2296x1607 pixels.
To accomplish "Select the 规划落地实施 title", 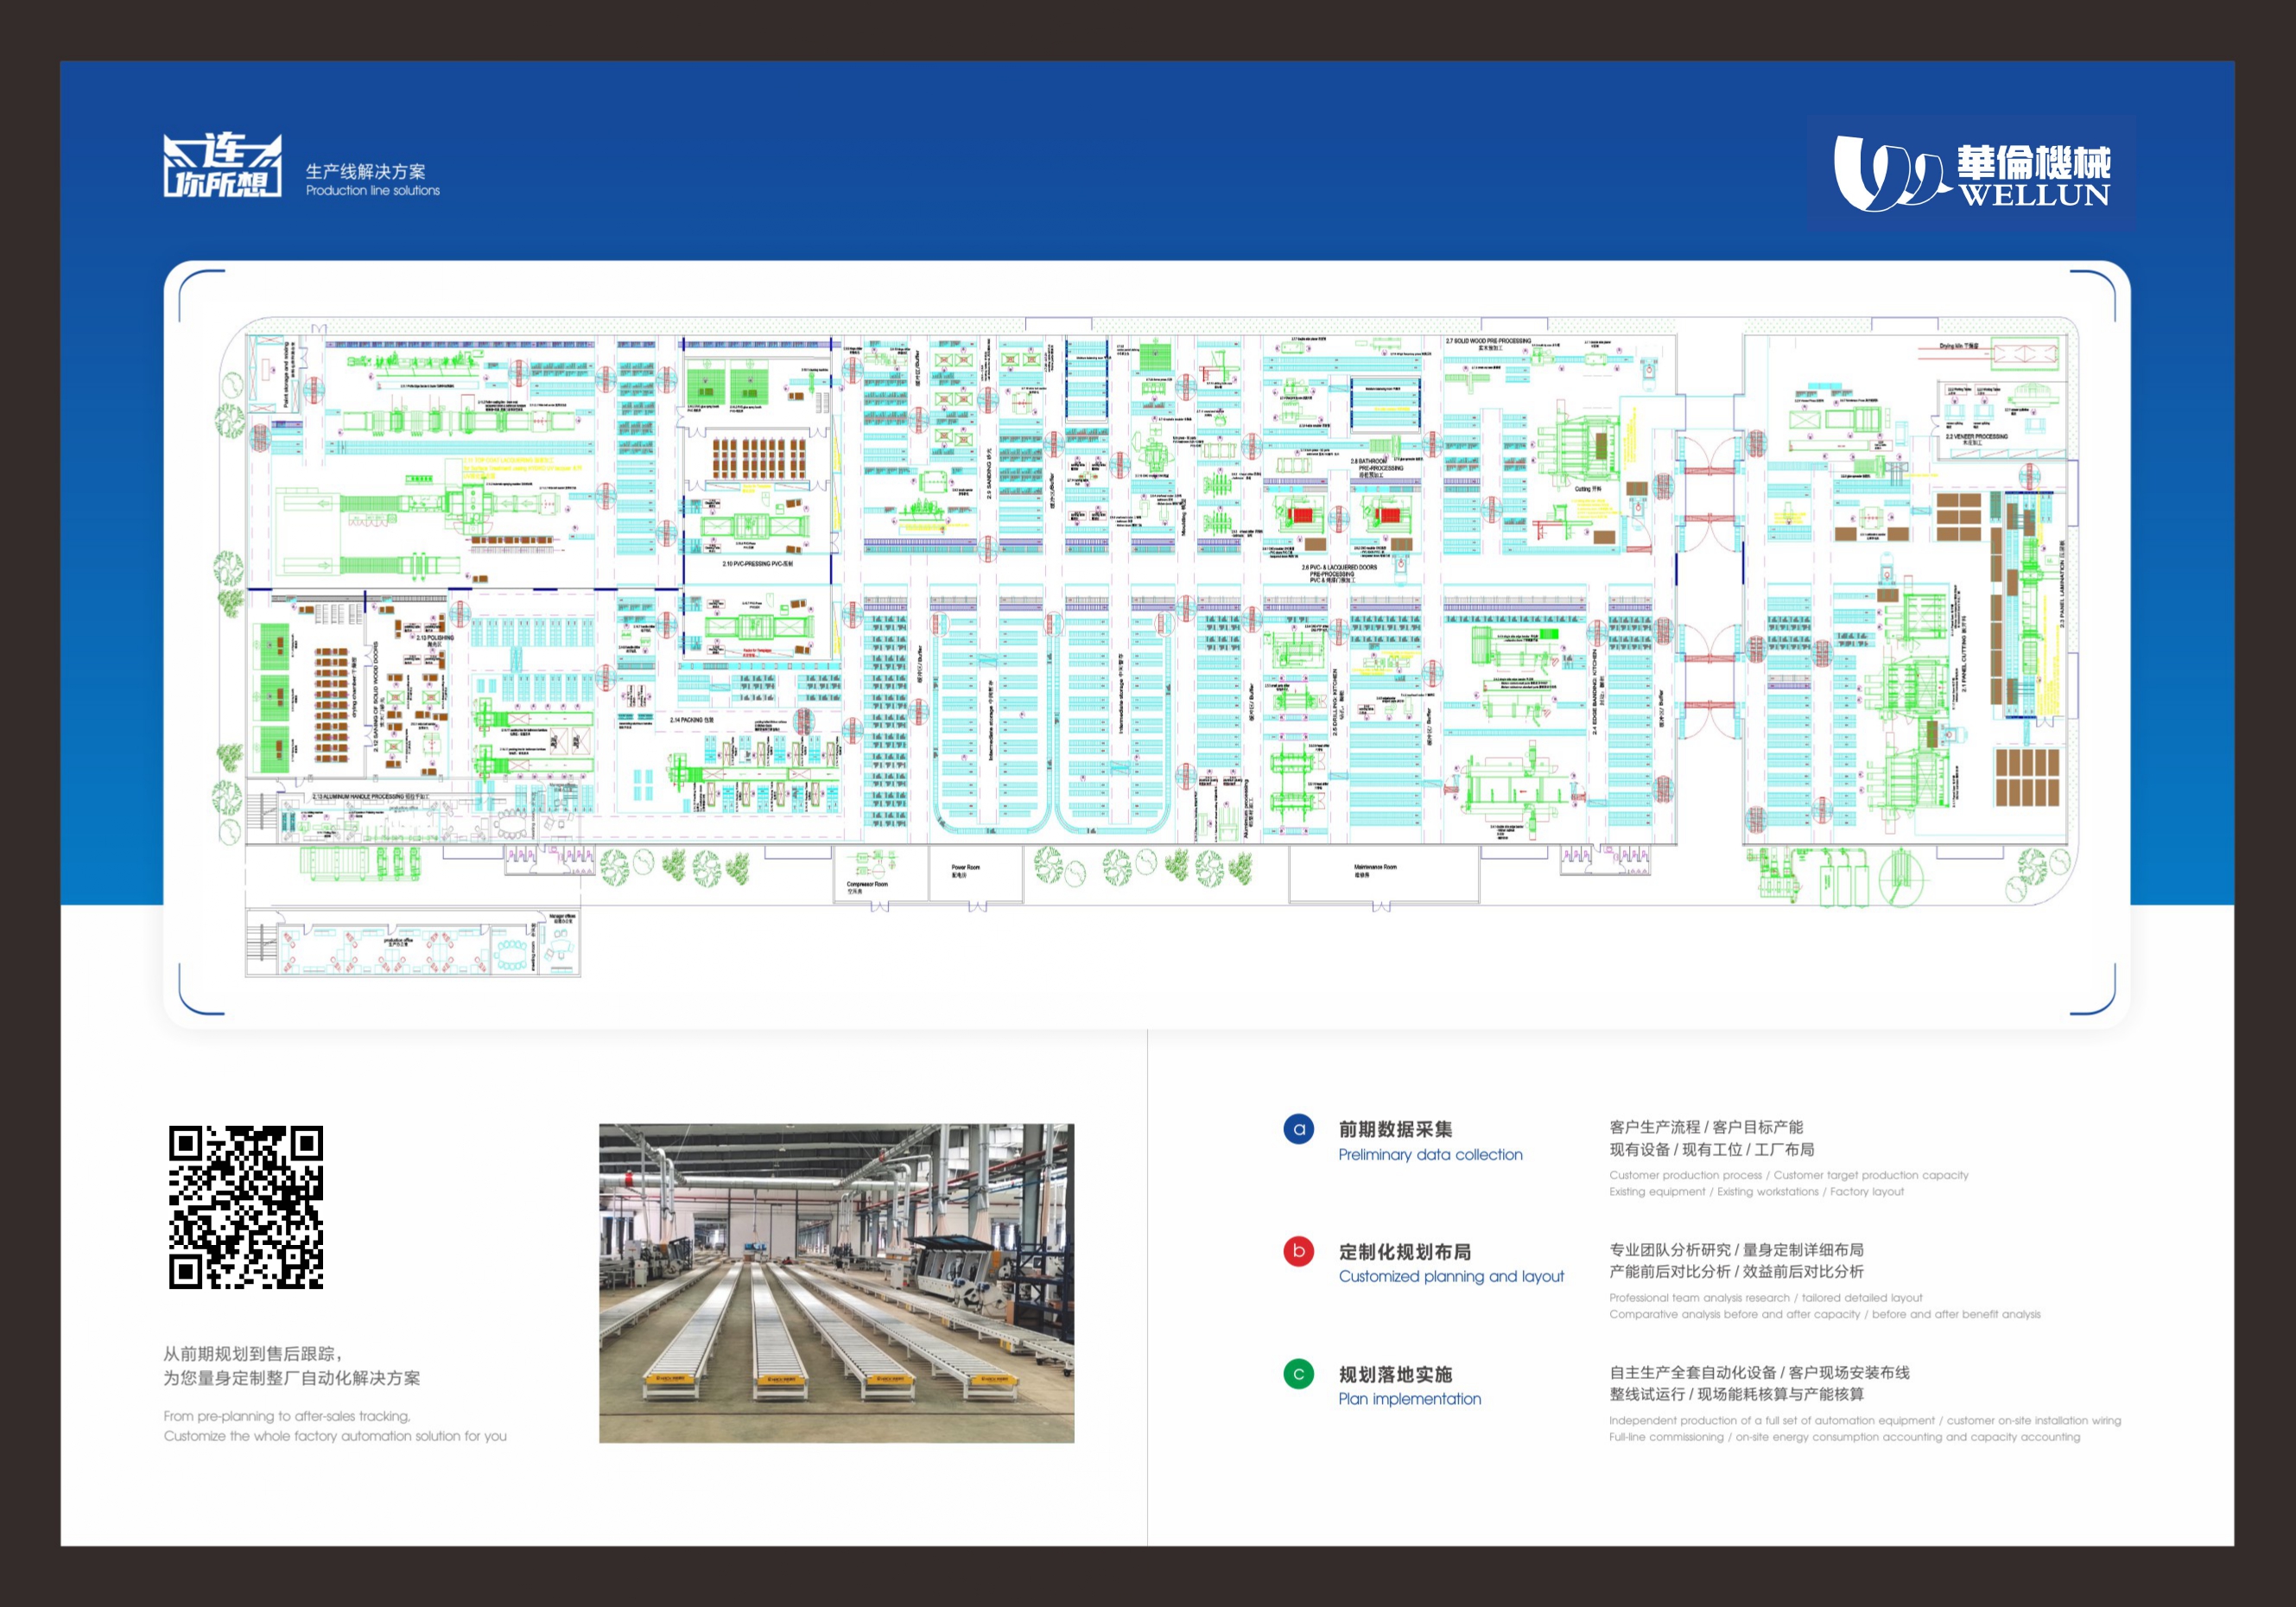I will coord(1395,1374).
